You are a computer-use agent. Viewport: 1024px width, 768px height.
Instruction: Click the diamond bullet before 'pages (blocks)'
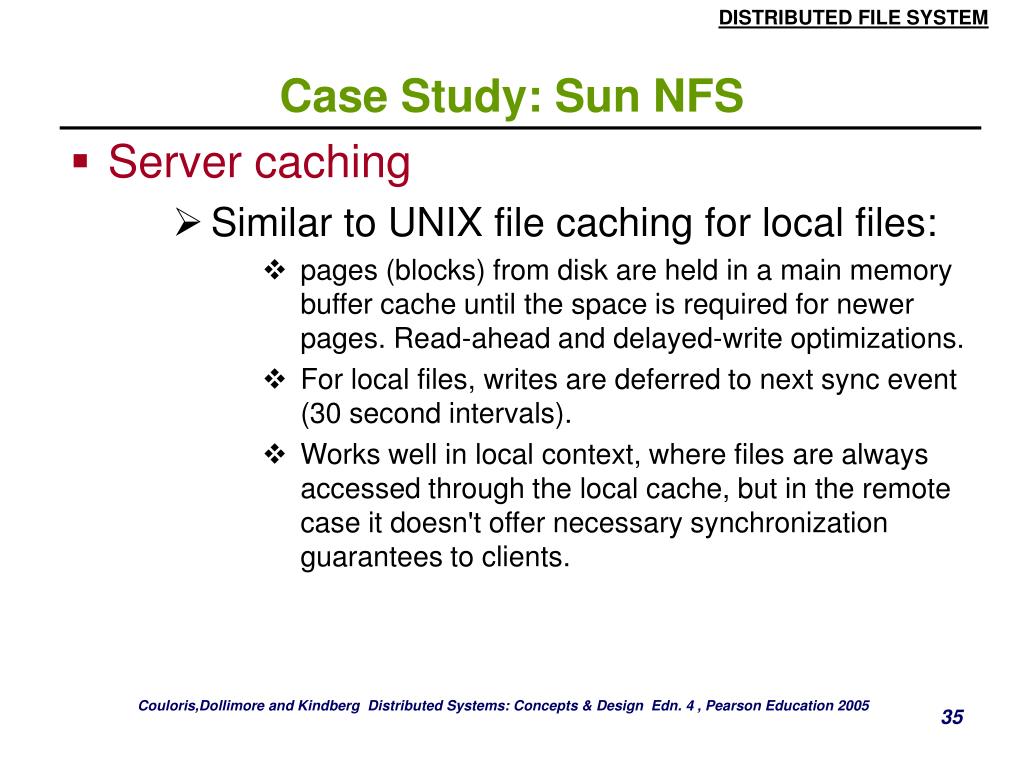click(x=275, y=270)
